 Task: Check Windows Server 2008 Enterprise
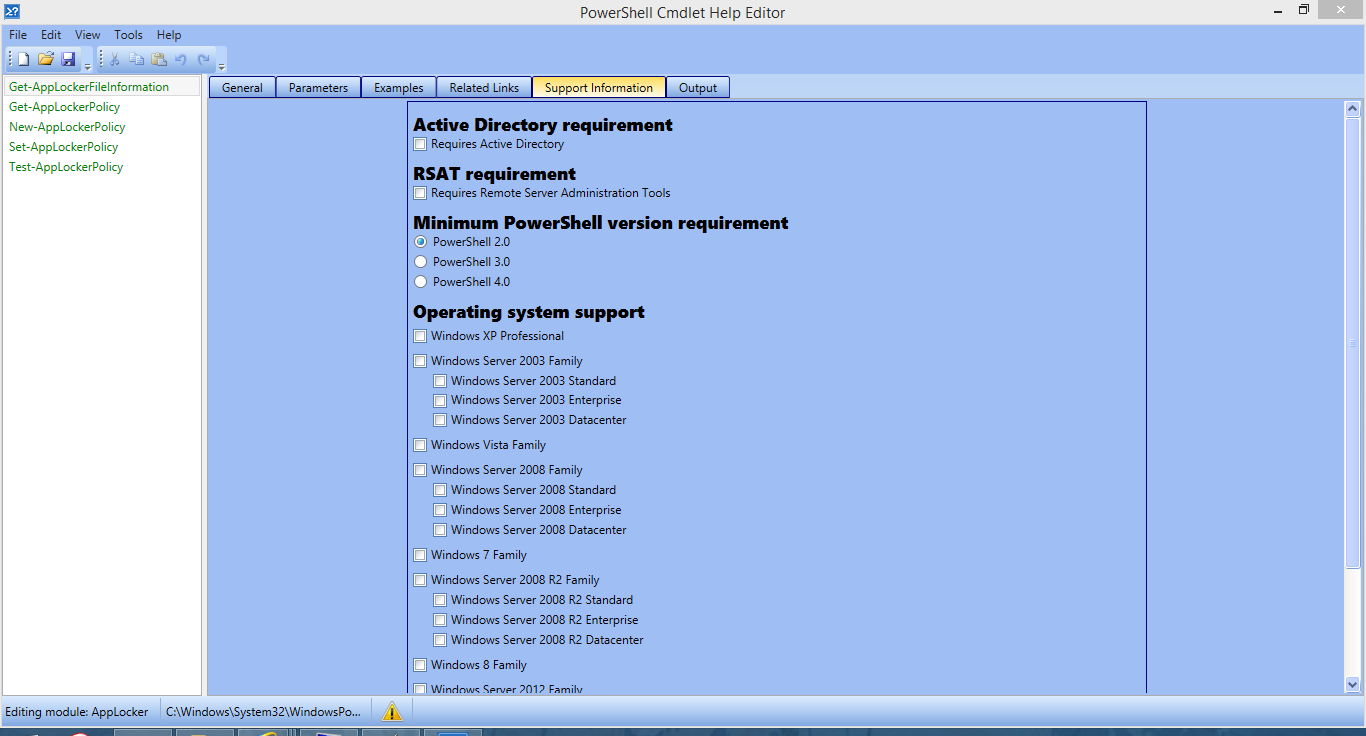coord(440,510)
